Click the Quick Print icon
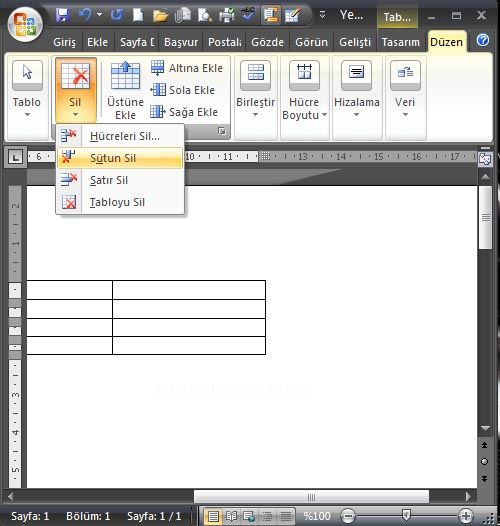This screenshot has height=526, width=500. point(227,15)
